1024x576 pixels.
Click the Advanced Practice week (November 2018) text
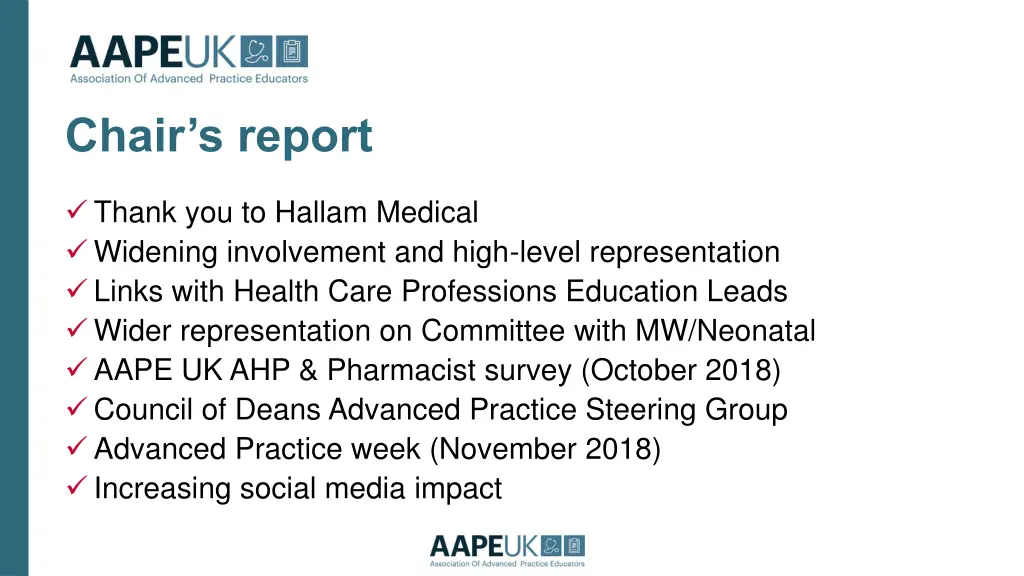point(377,449)
